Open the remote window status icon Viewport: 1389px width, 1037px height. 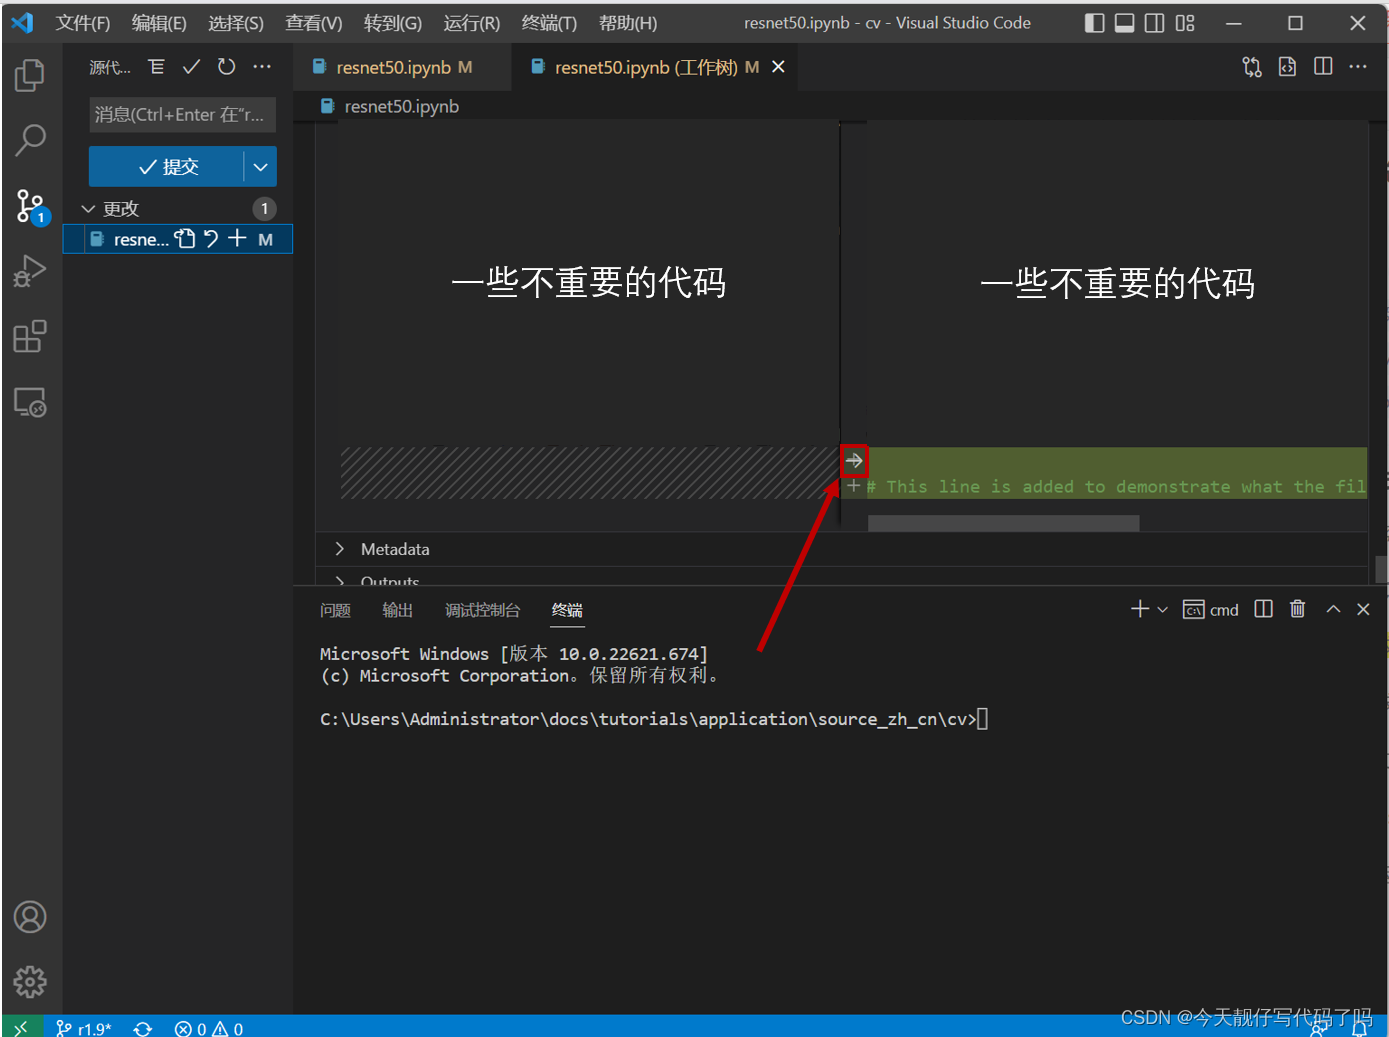(x=21, y=1027)
